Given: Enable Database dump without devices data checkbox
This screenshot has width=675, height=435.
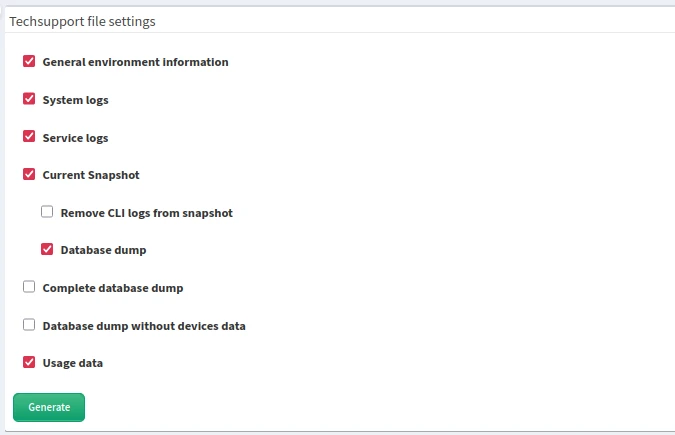Looking at the screenshot, I should (29, 325).
